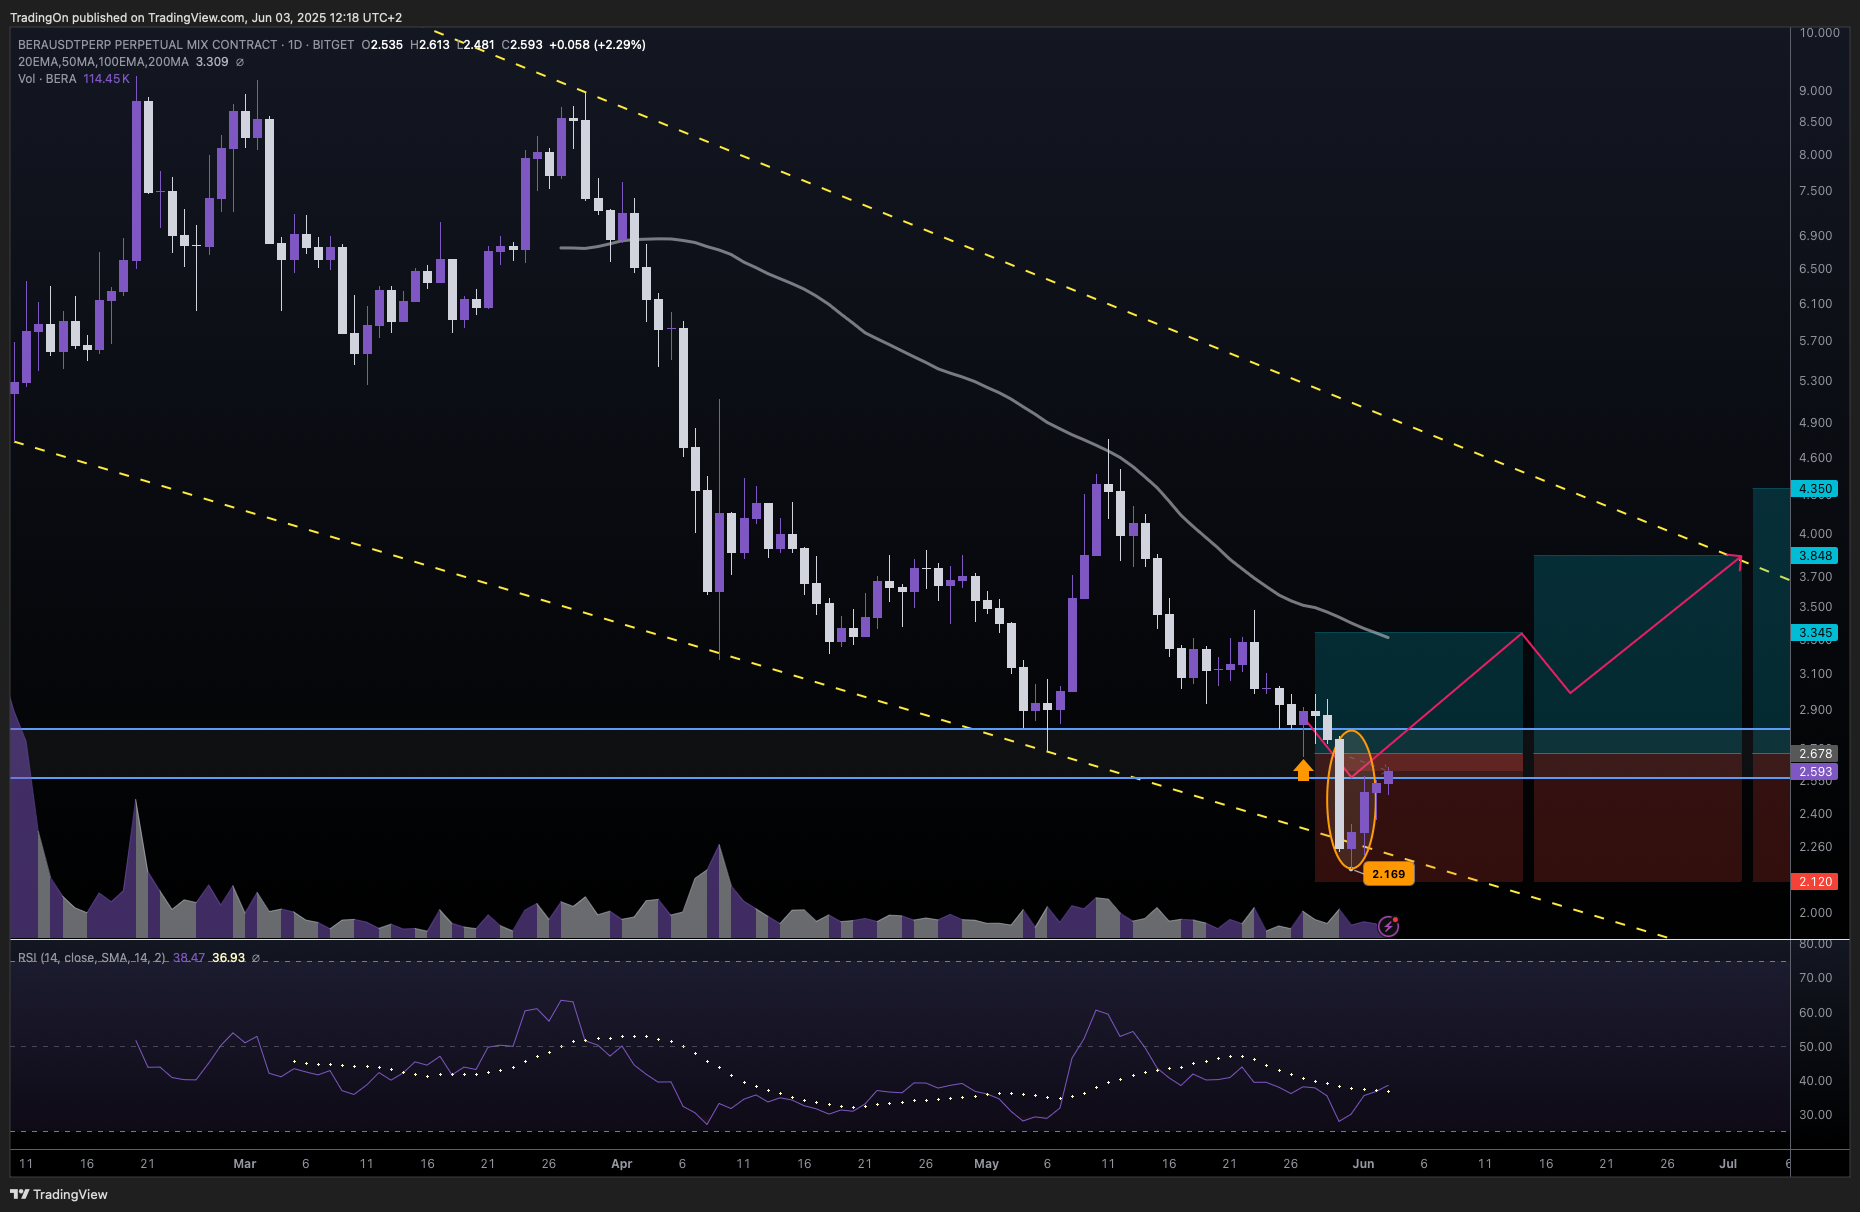
Task: Click the 7.500 price axis label
Action: [1816, 191]
